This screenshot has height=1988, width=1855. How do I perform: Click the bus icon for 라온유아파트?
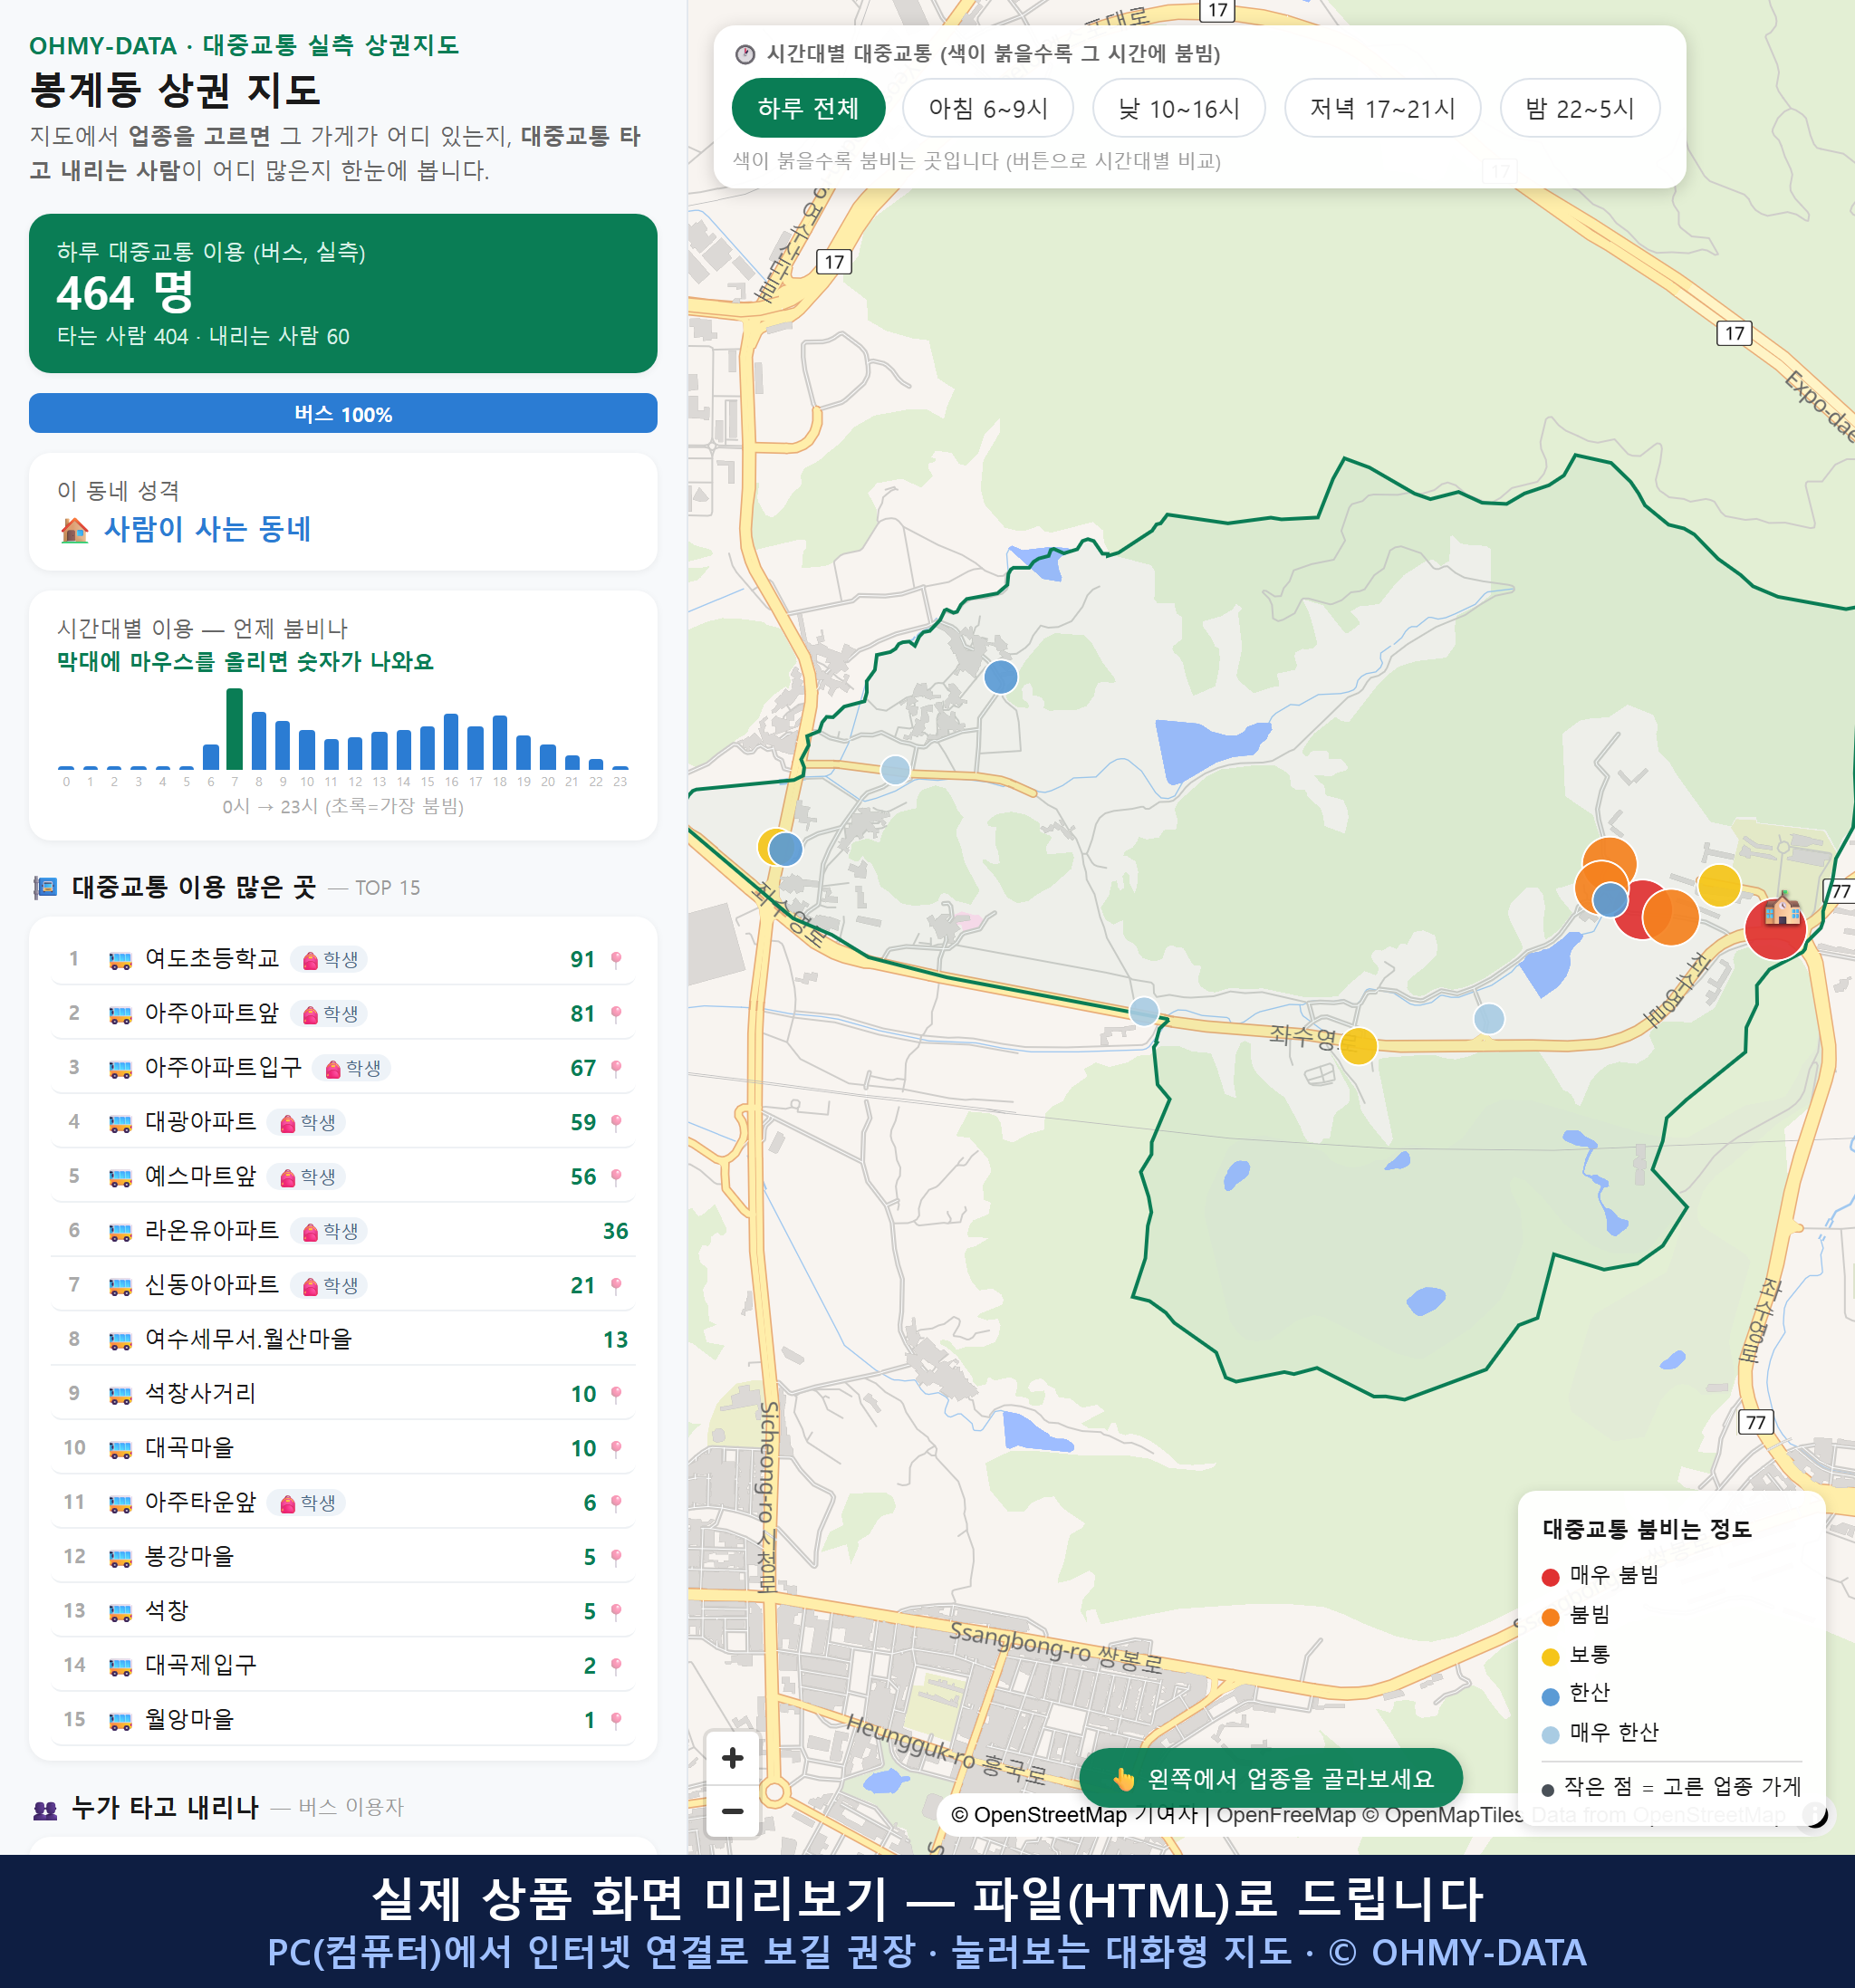coord(120,1231)
